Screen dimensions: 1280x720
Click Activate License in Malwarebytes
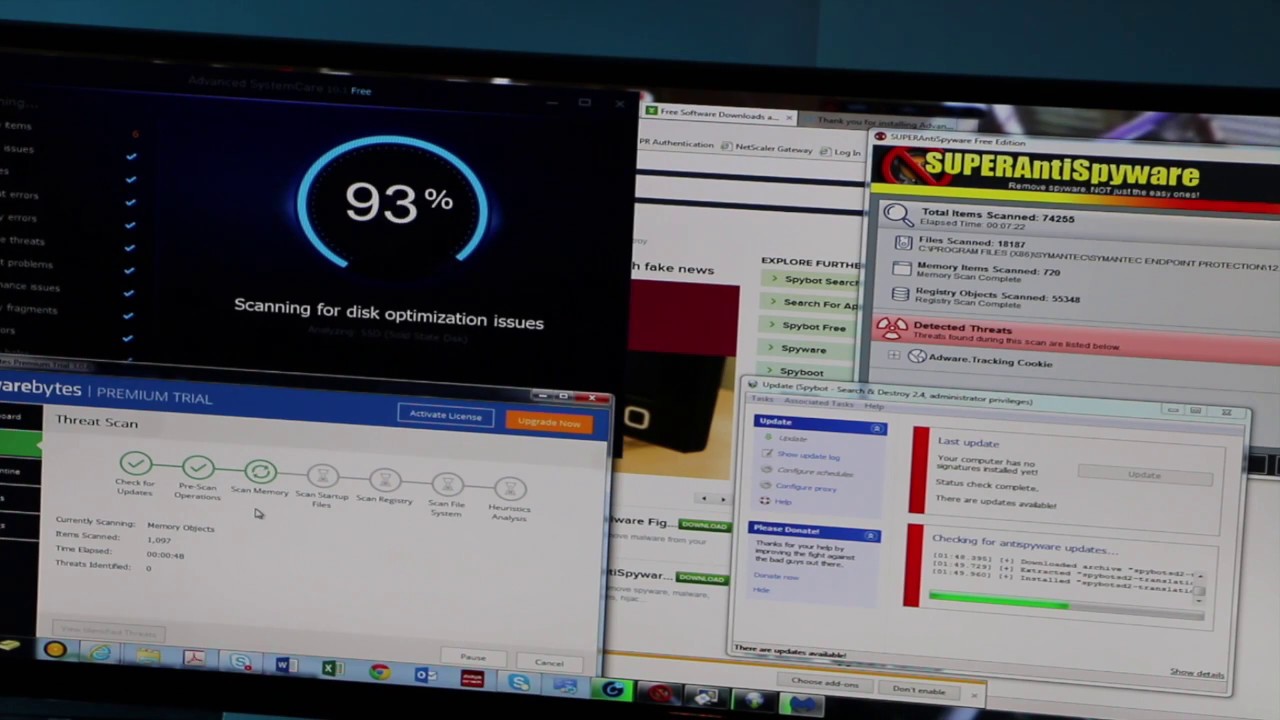[446, 415]
